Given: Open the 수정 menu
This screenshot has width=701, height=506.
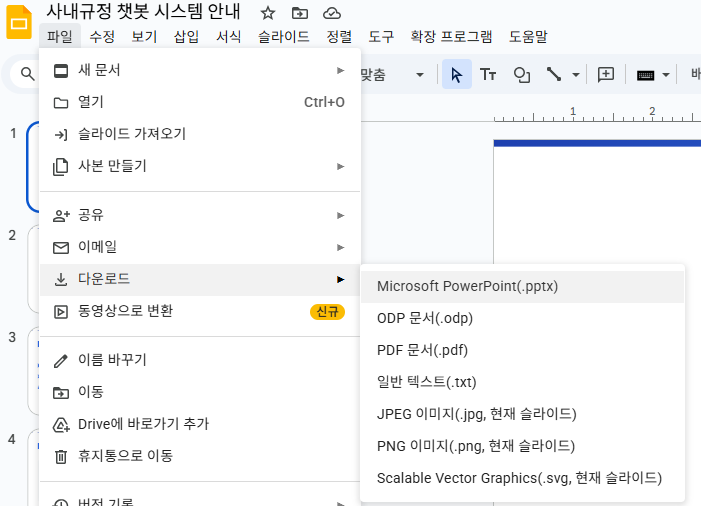Looking at the screenshot, I should coord(102,36).
